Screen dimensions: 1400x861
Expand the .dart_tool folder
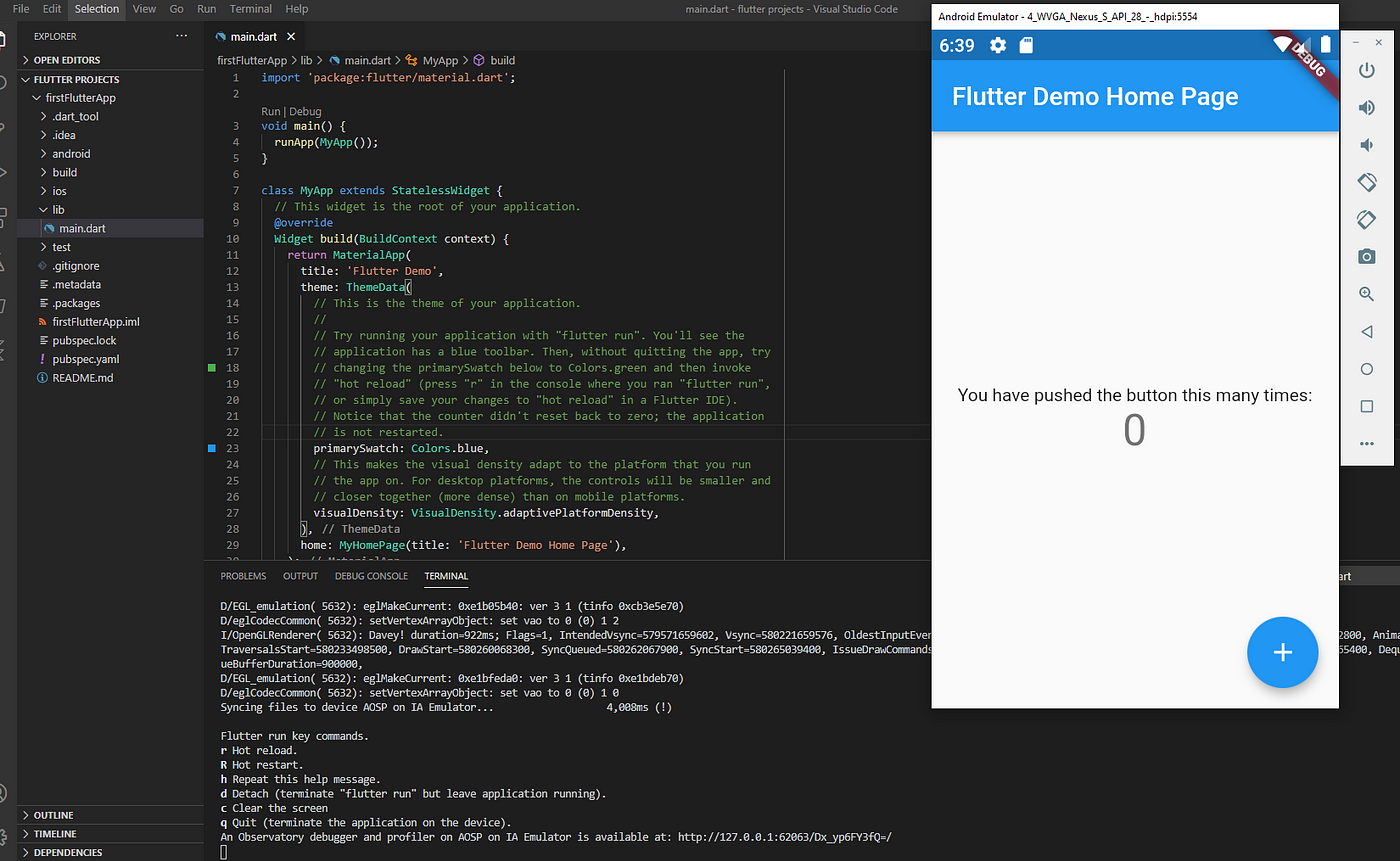[x=110, y=116]
